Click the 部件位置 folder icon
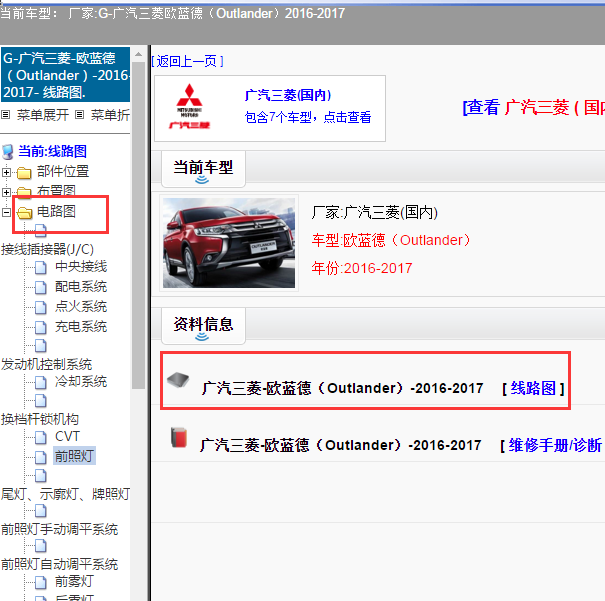 point(24,172)
